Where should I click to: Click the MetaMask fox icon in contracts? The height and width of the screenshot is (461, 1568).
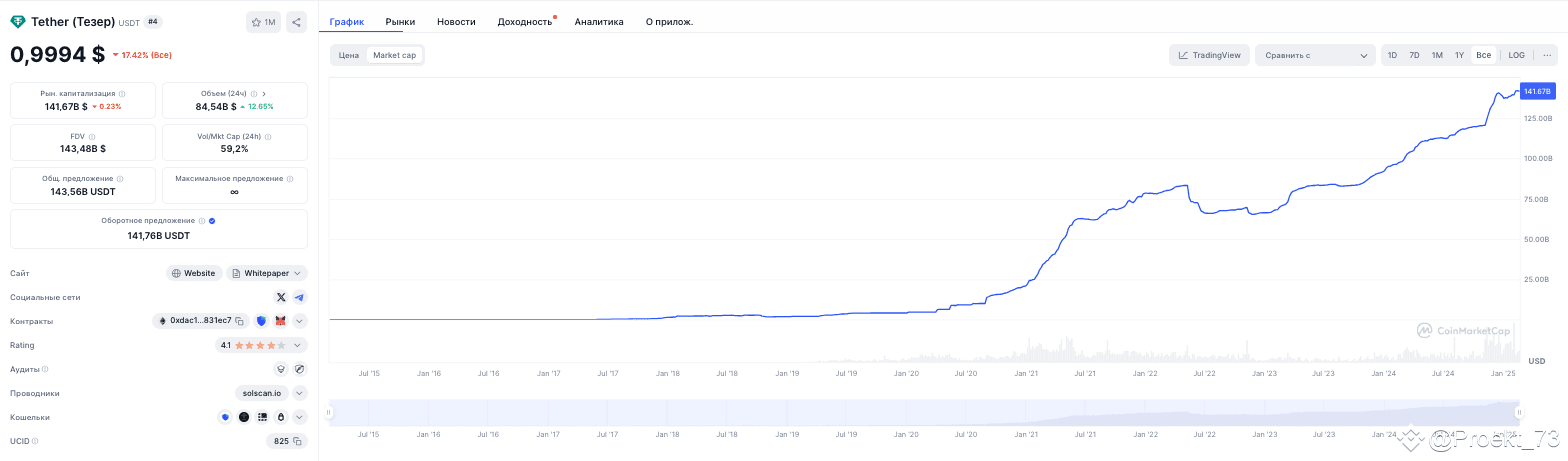click(x=280, y=321)
